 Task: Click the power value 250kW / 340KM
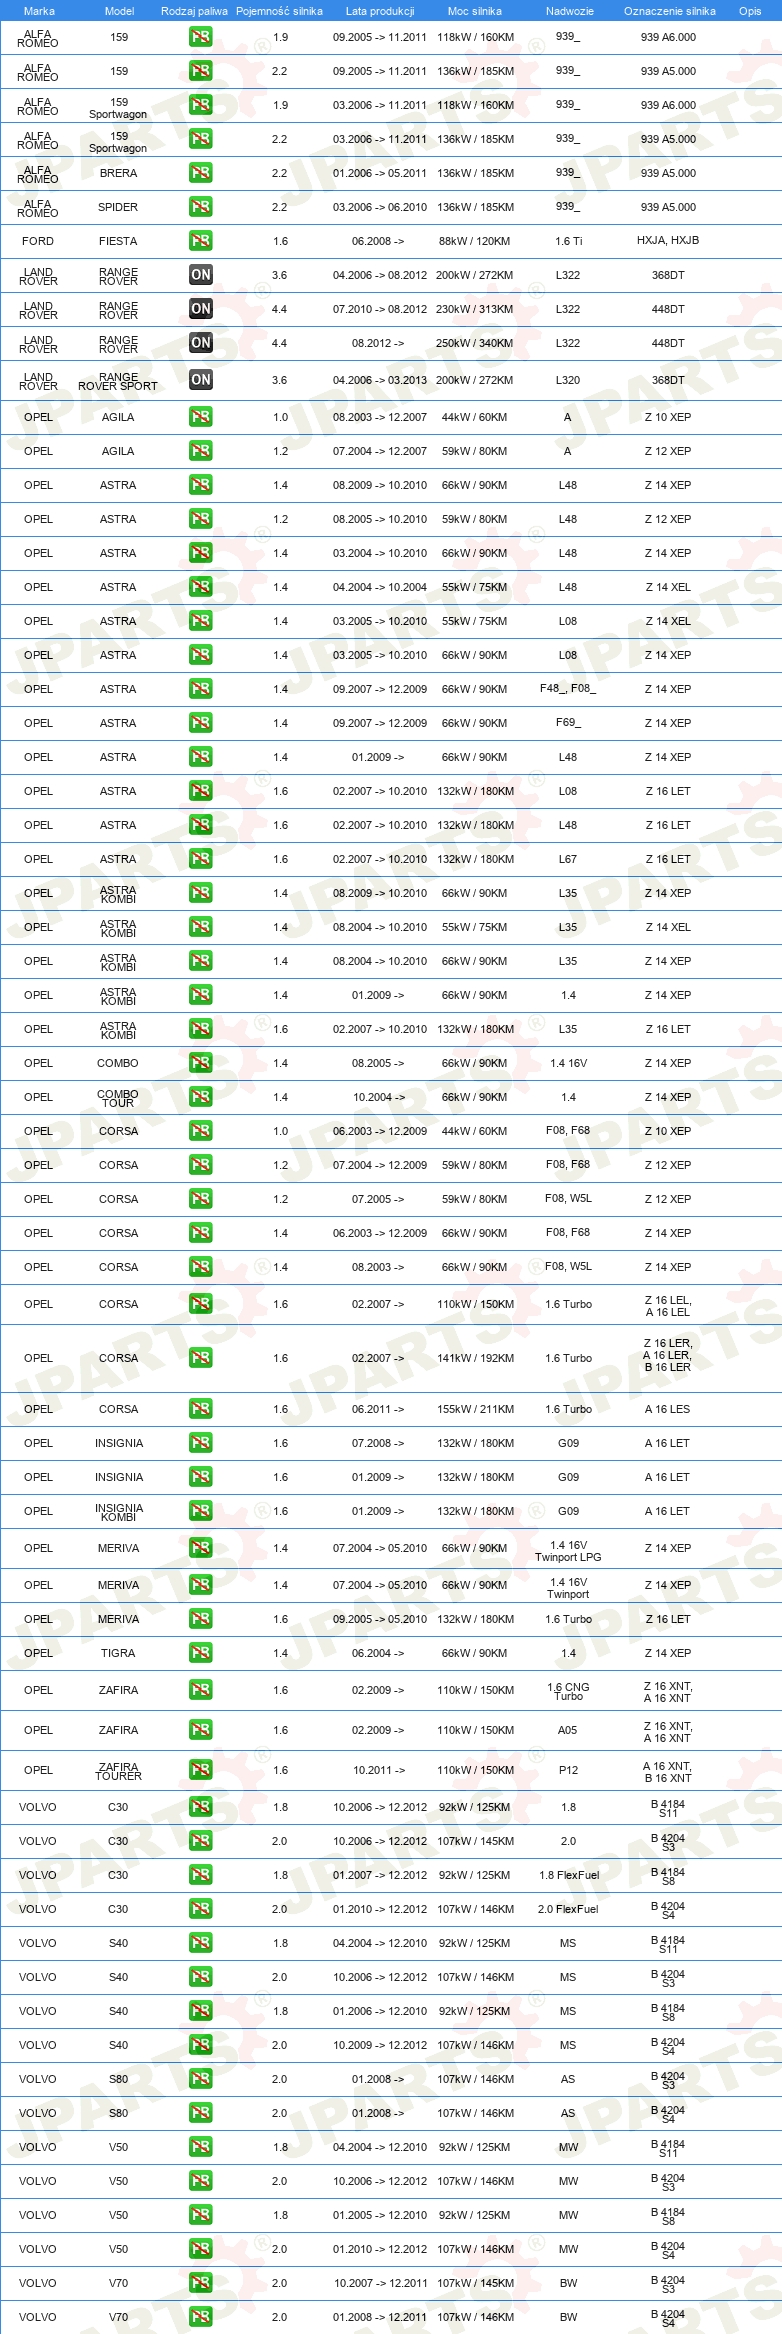[x=475, y=343]
